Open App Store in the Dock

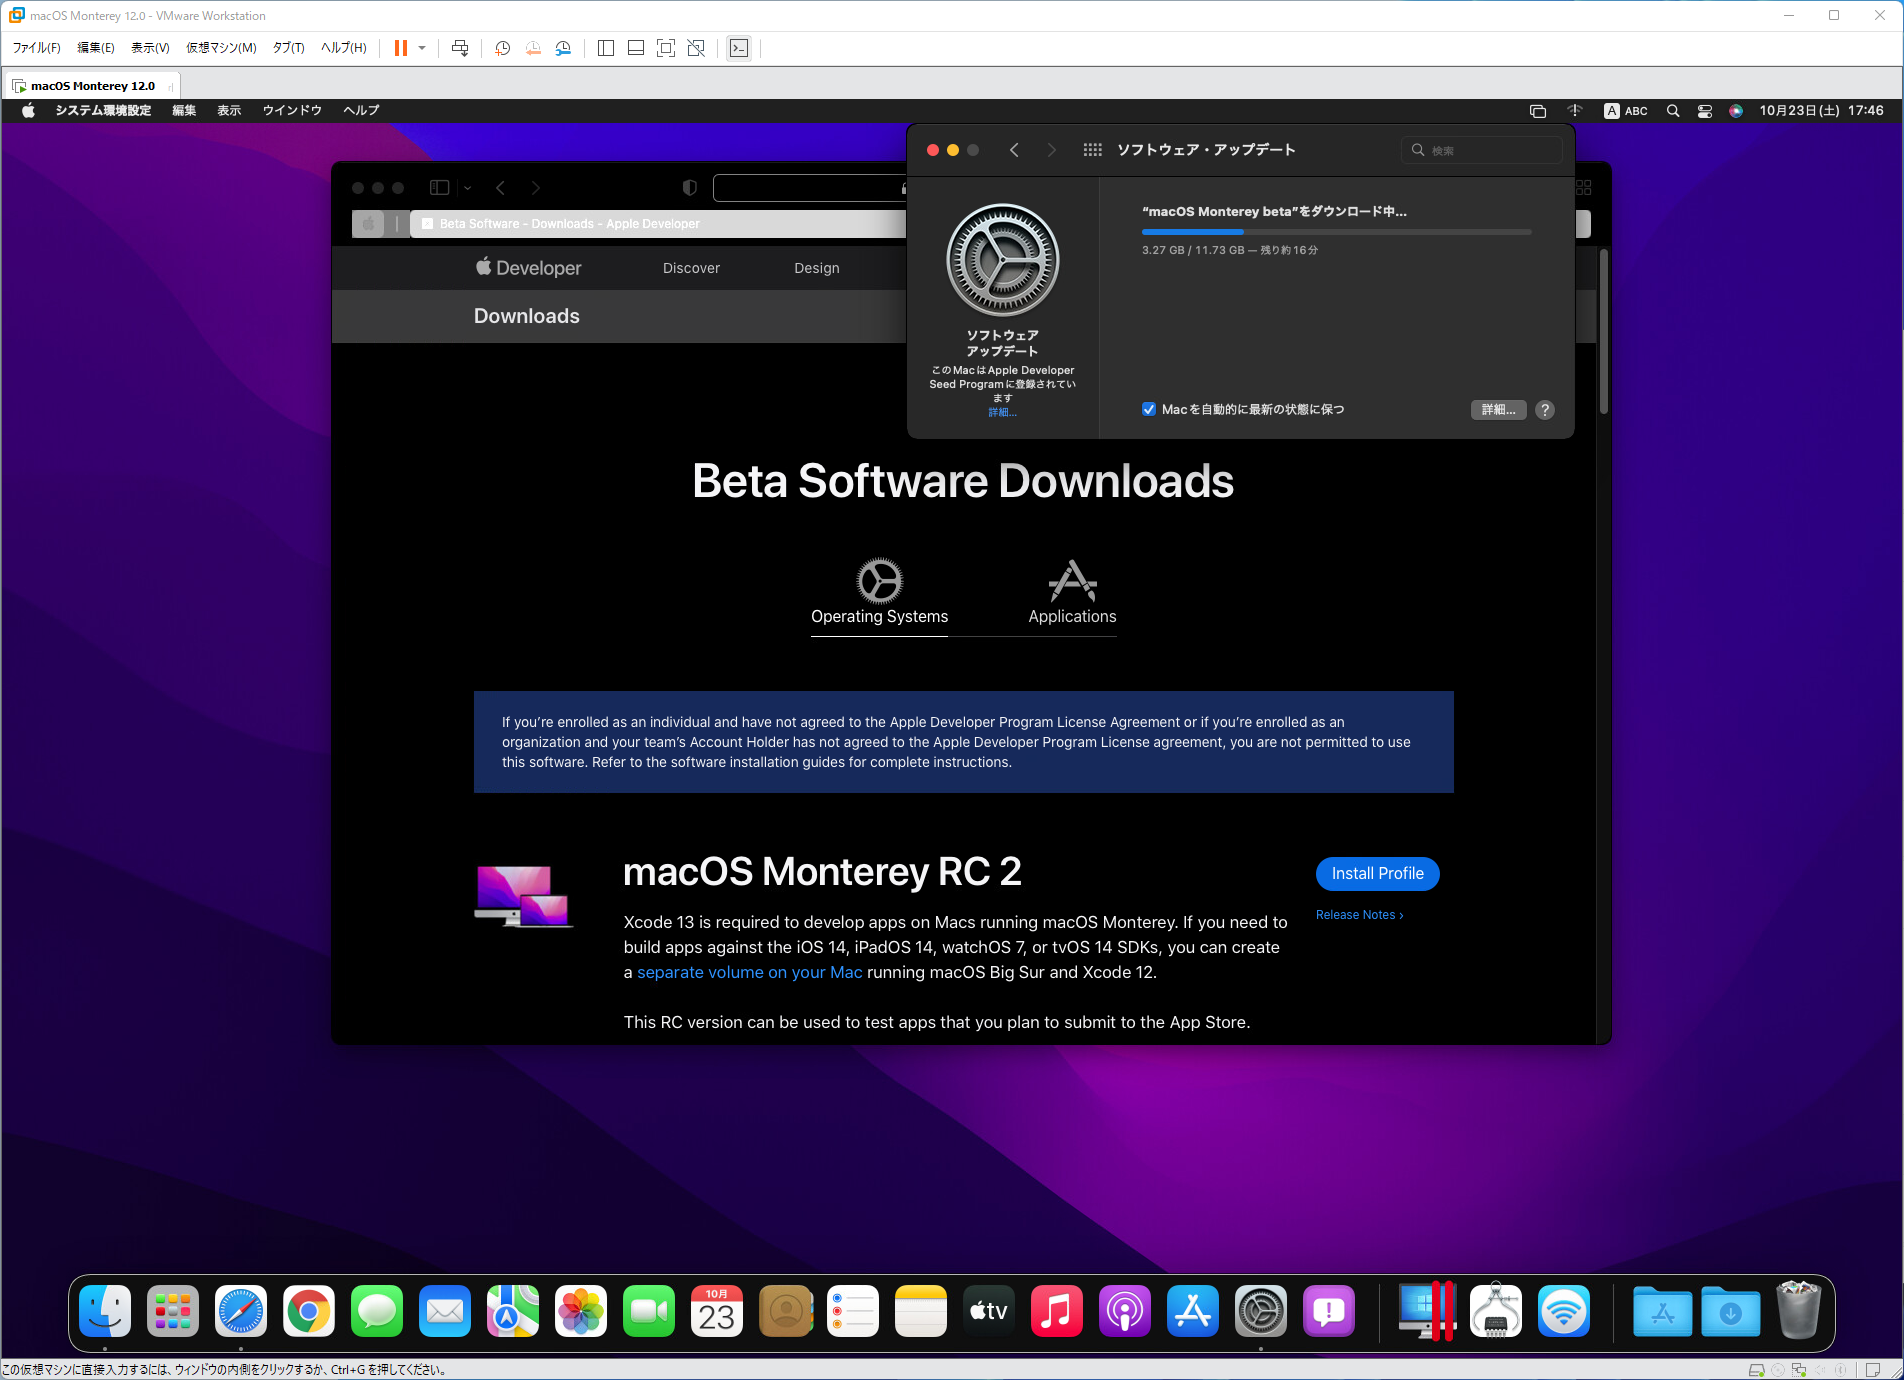click(1193, 1311)
